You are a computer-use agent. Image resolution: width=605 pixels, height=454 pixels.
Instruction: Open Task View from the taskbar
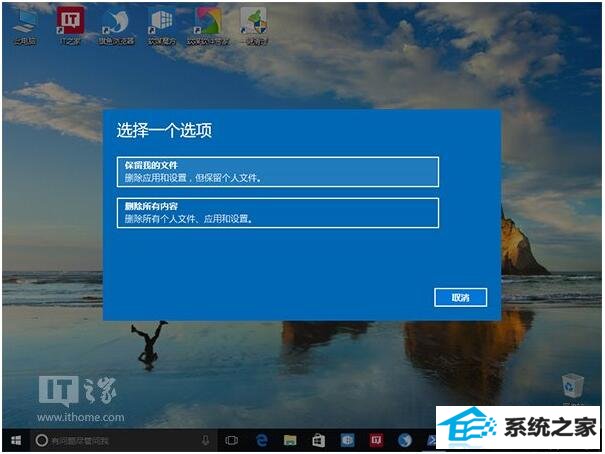[x=231, y=440]
